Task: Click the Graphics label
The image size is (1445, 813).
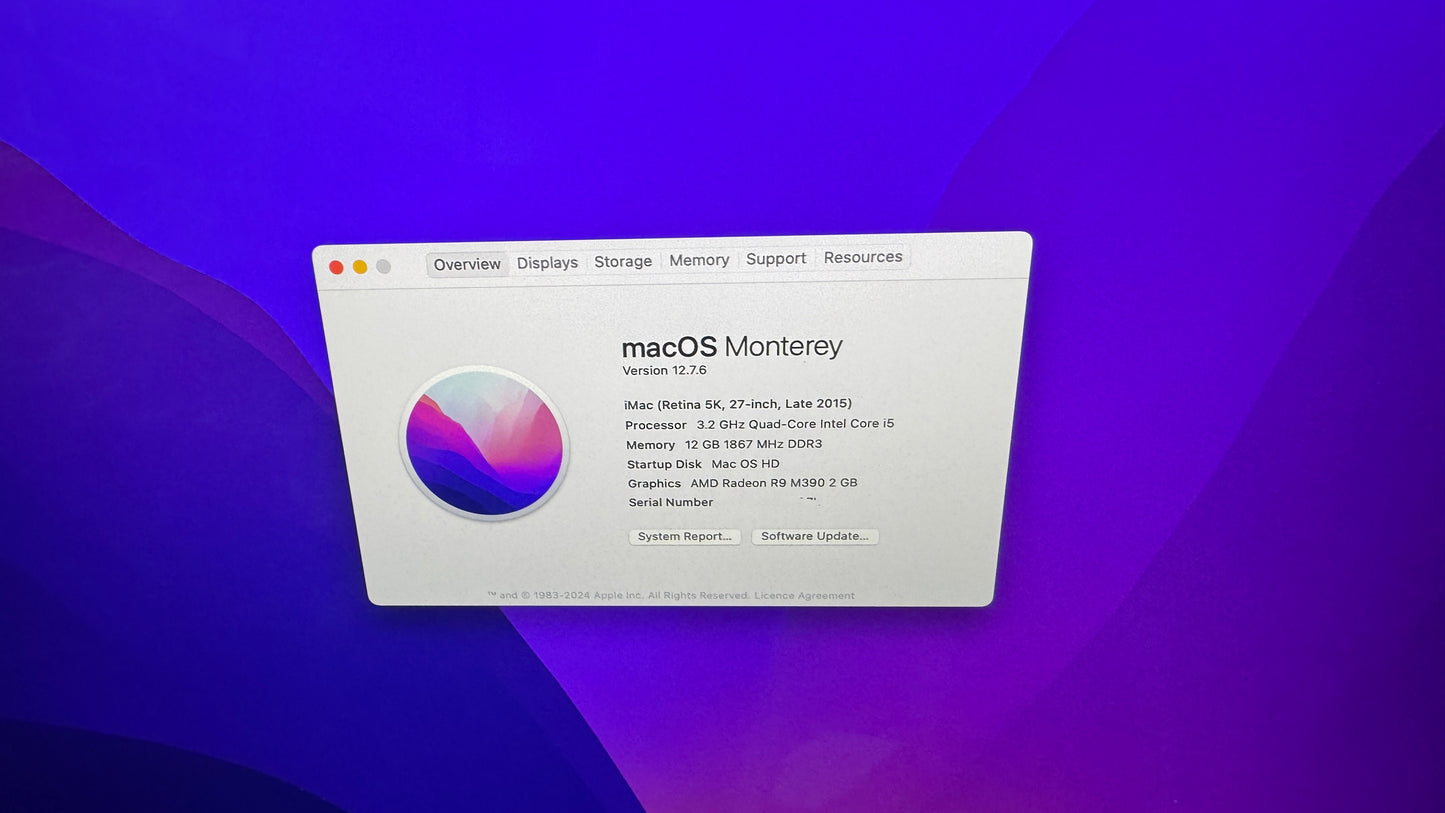Action: (654, 484)
